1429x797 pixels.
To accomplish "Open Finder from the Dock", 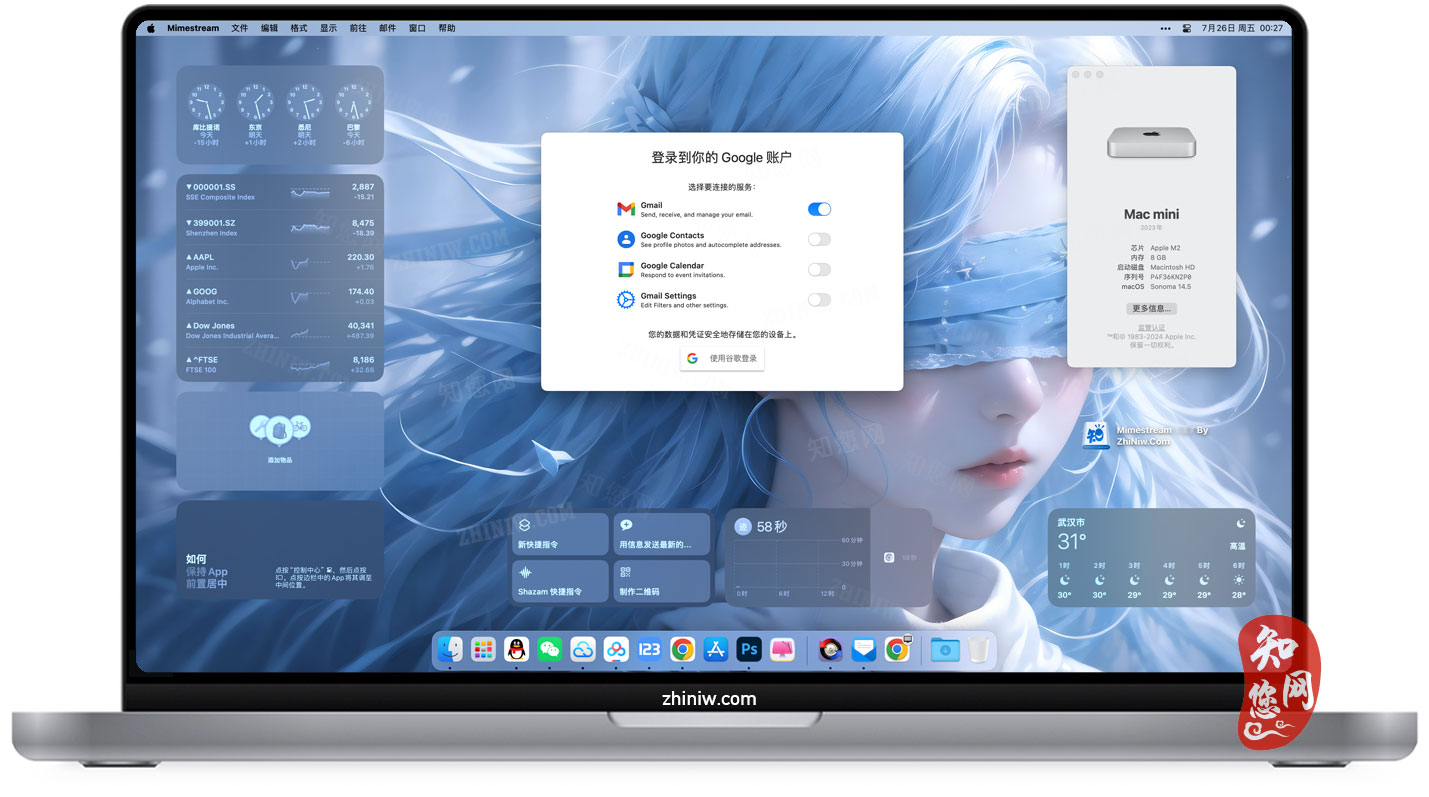I will point(451,649).
